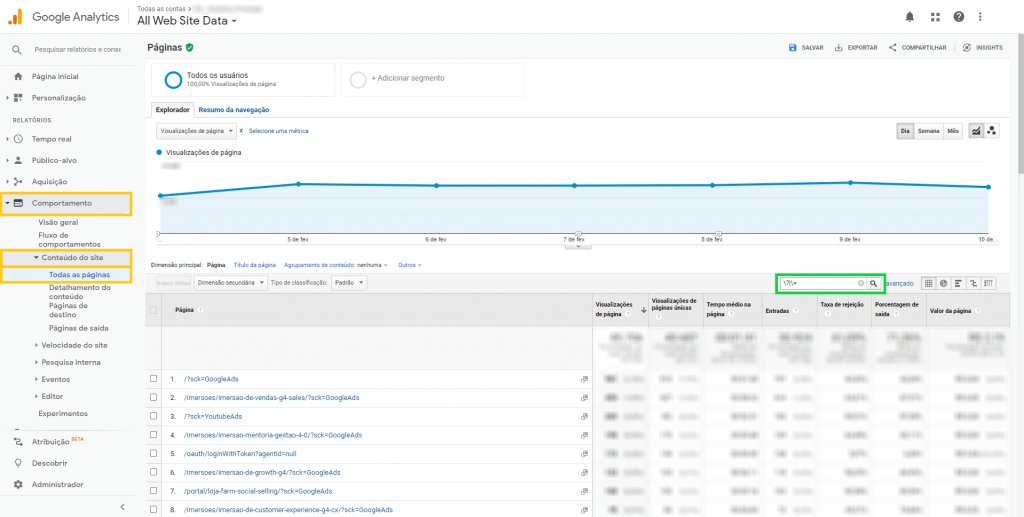Check the imersao-mentoria-gestao-4-0 row box
The width and height of the screenshot is (1024, 517).
coord(153,435)
